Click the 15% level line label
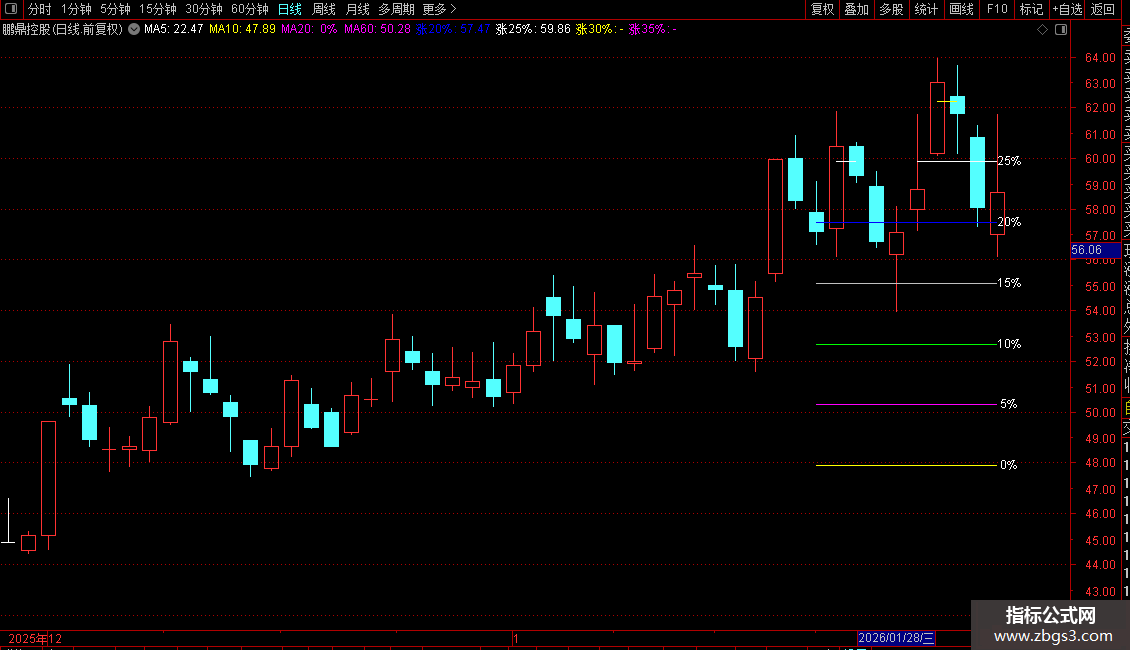The height and width of the screenshot is (650, 1130). (1009, 283)
